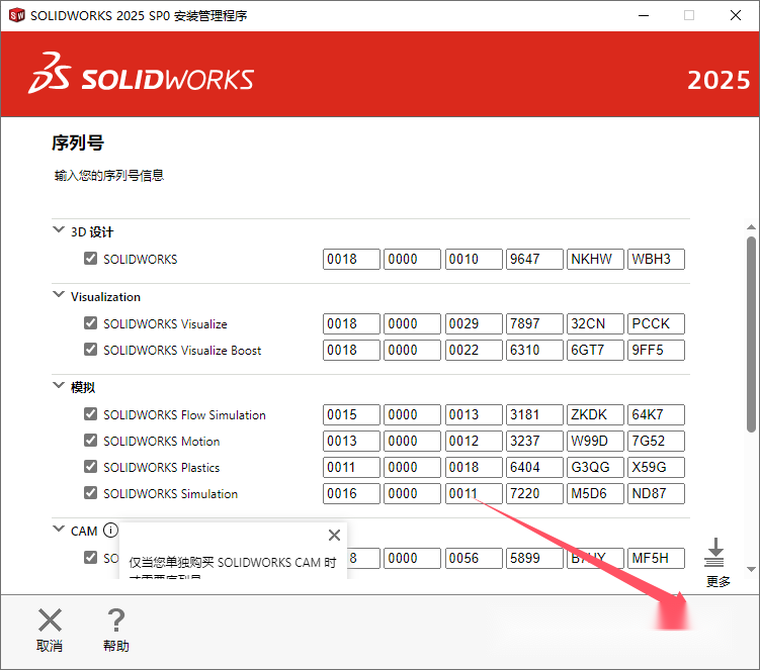Uncheck the SOLIDWORKS 3D design checkbox
This screenshot has height=670, width=760.
[x=91, y=259]
